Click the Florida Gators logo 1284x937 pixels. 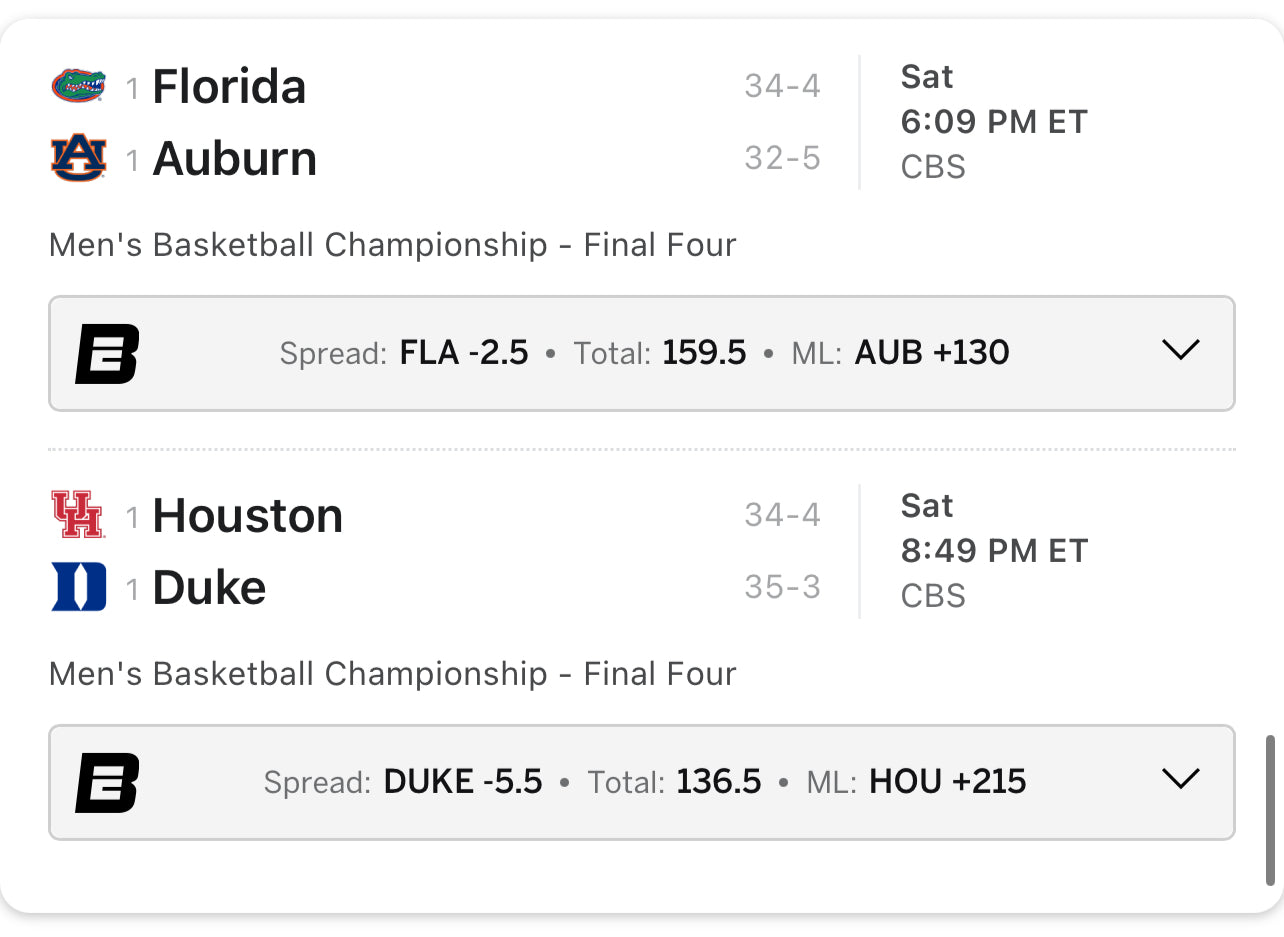click(x=78, y=86)
